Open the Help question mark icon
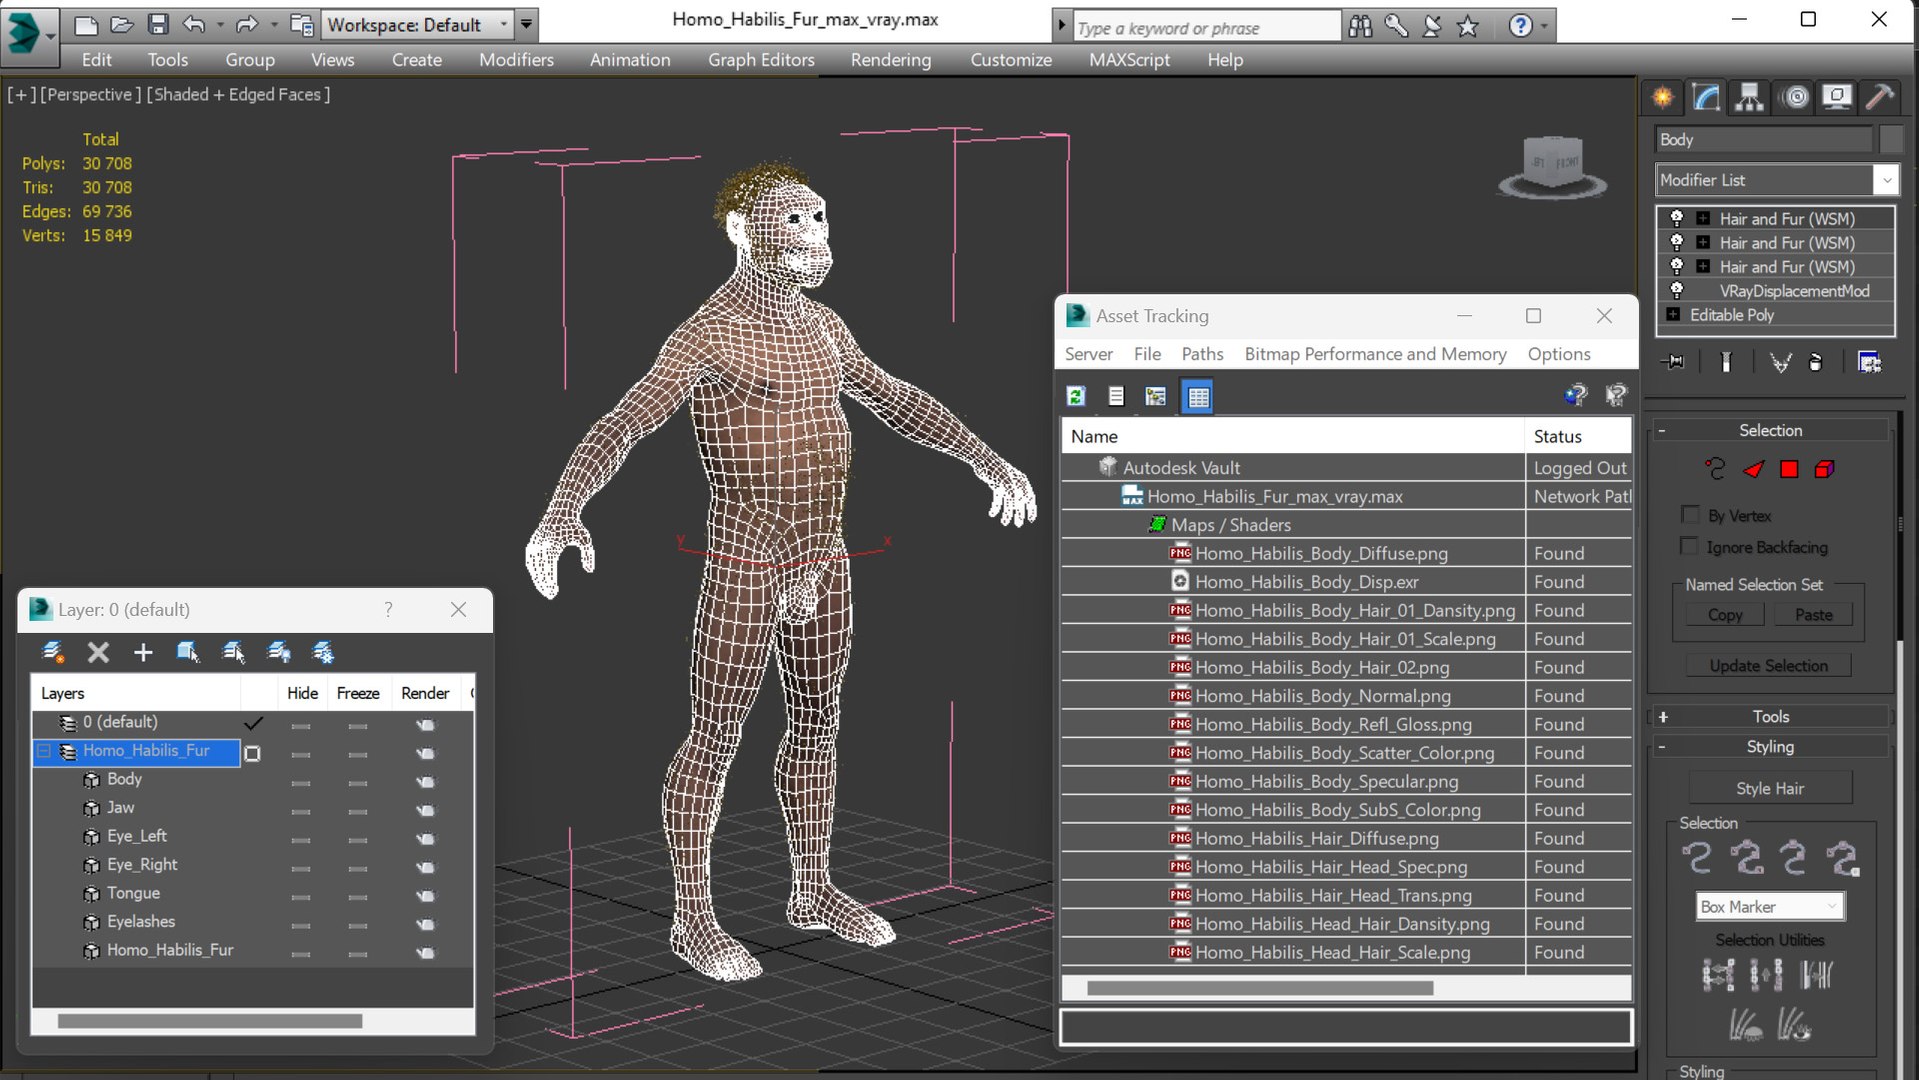This screenshot has width=1919, height=1080. (x=1520, y=26)
